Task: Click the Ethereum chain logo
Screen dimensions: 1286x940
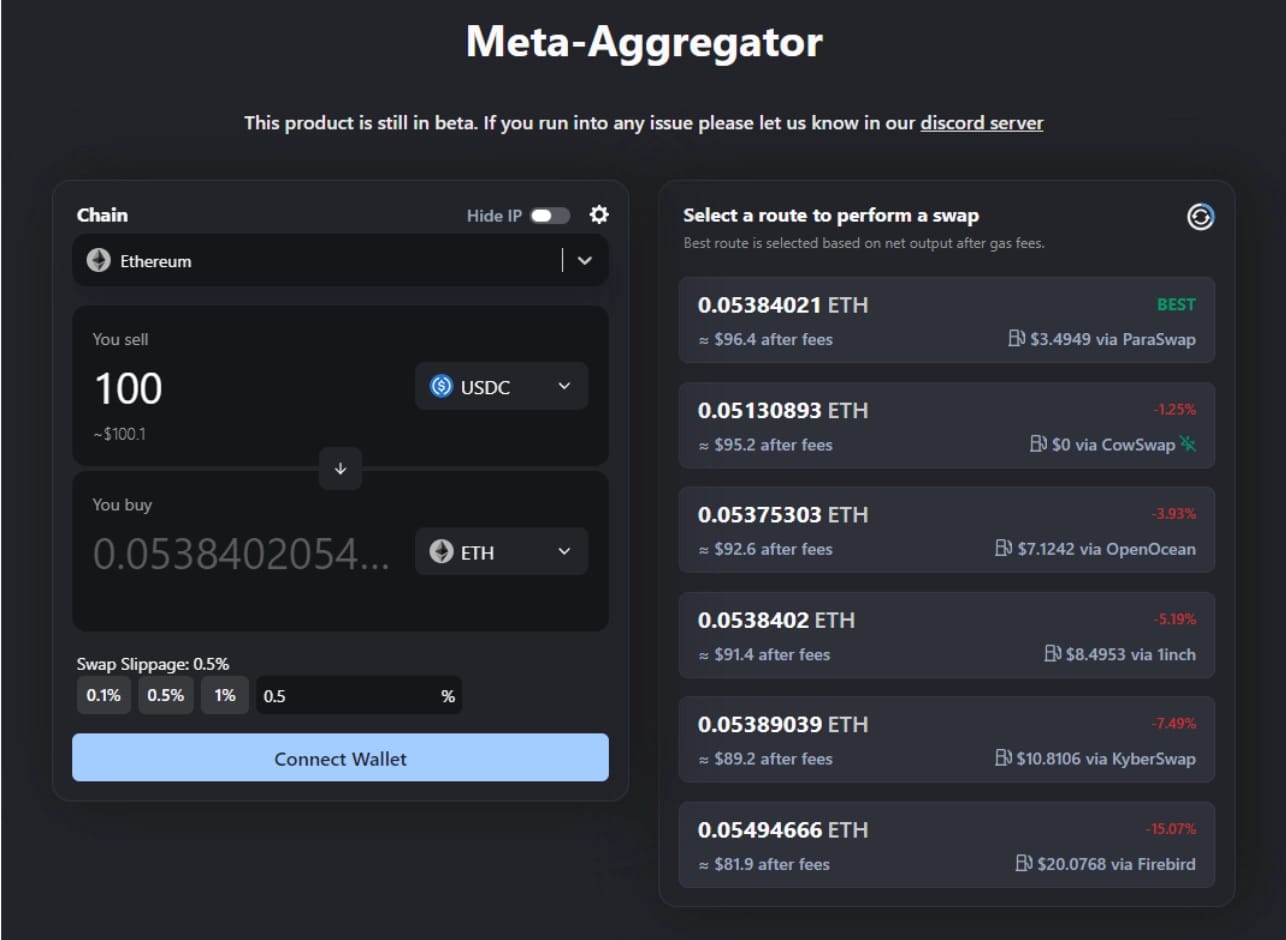Action: pyautogui.click(x=97, y=260)
